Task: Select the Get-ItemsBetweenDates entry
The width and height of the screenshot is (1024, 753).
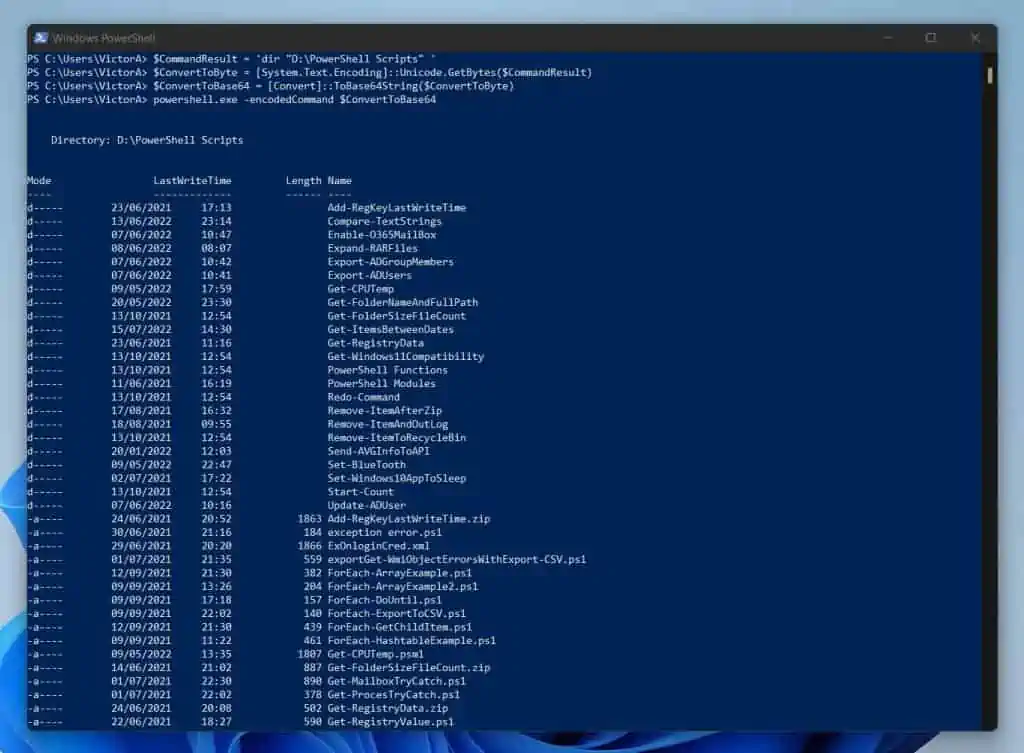Action: [x=391, y=329]
